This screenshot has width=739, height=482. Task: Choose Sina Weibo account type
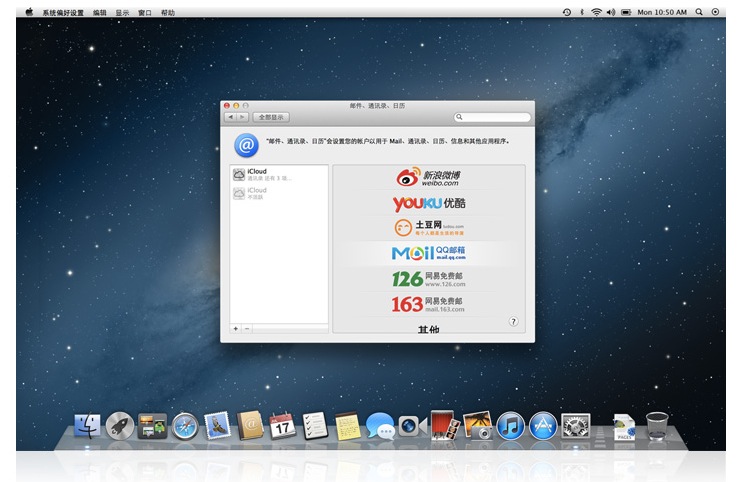[428, 177]
